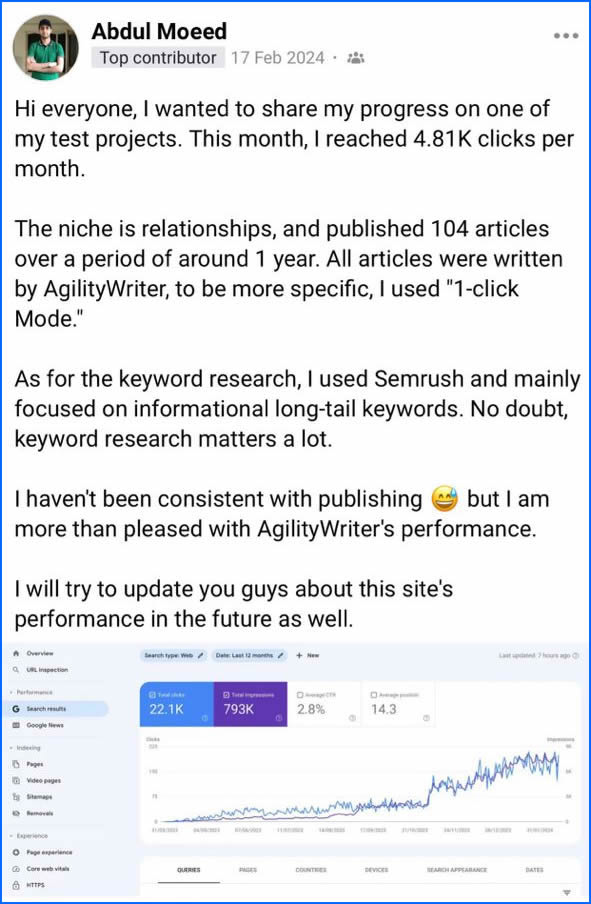Open Core web vitals via its gauge icon
Image resolution: width=591 pixels, height=904 pixels.
[x=15, y=868]
